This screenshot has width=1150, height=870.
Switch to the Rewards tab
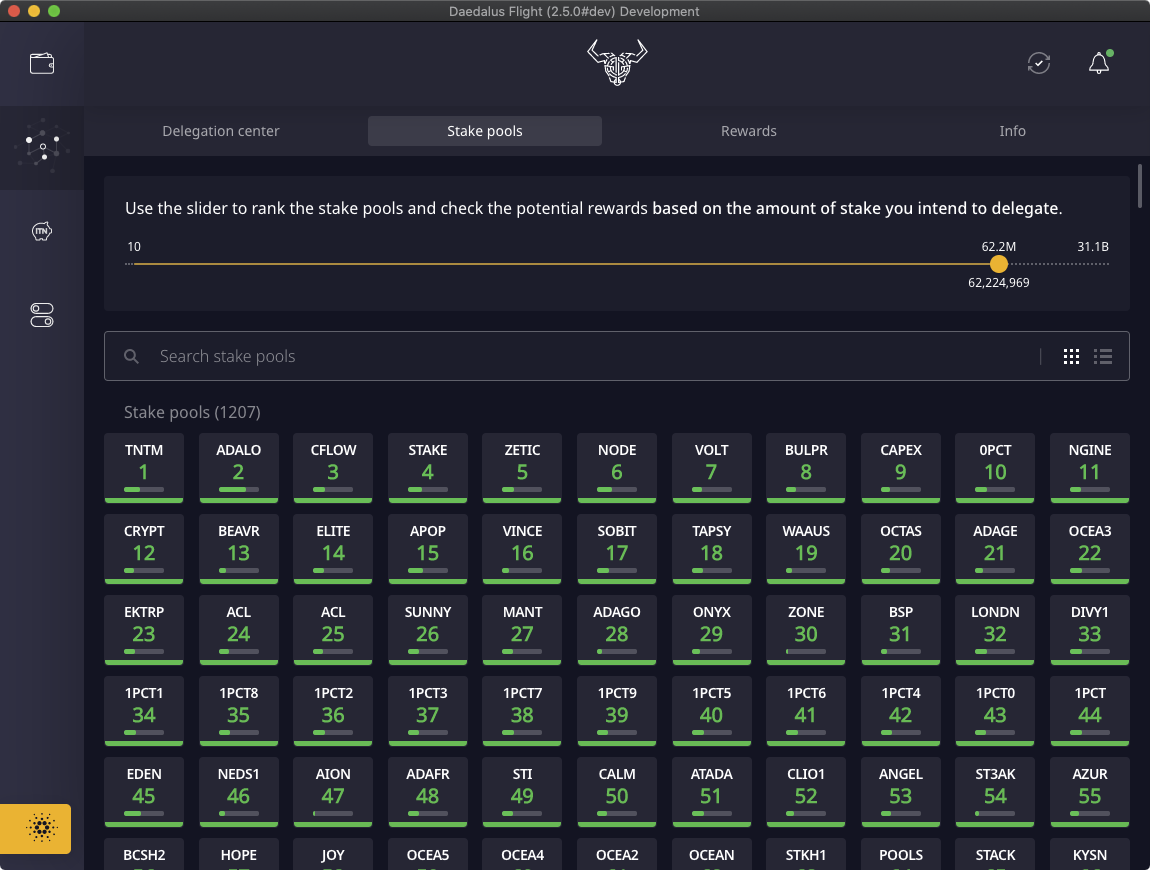(x=749, y=131)
